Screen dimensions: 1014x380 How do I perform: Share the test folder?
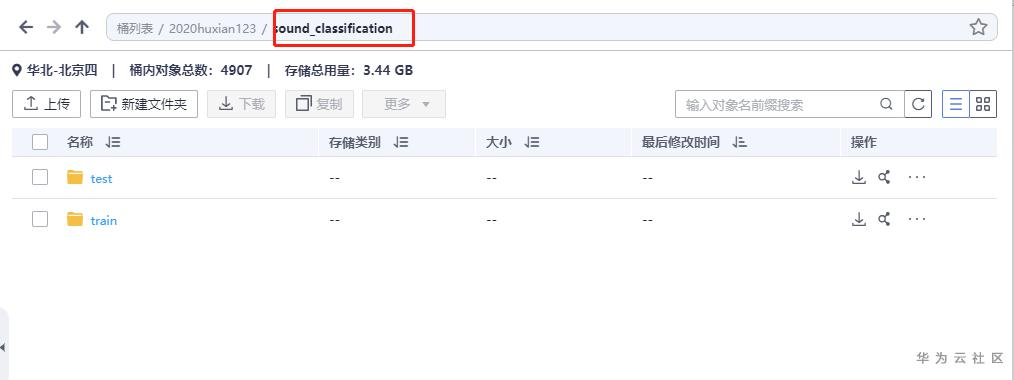[x=884, y=177]
